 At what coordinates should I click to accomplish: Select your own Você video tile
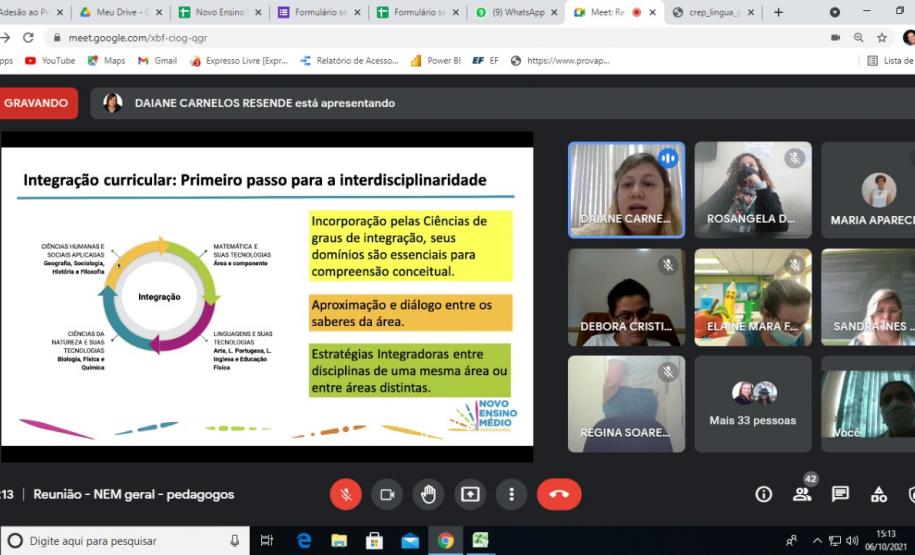[x=868, y=404]
